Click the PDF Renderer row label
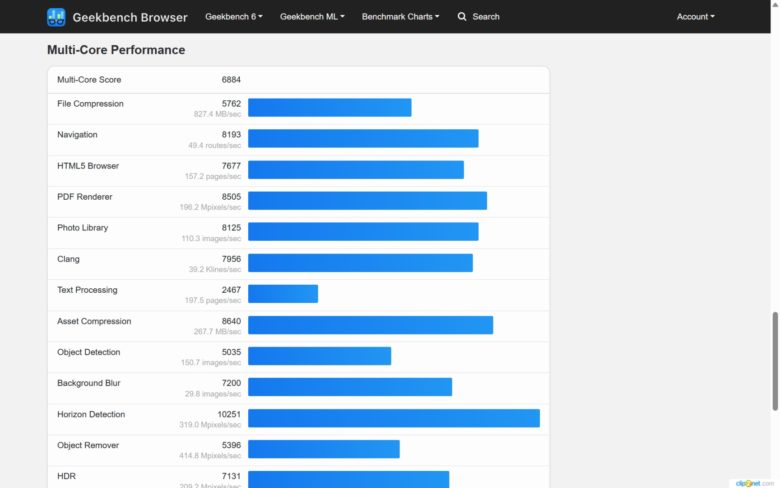This screenshot has height=488, width=780. [85, 196]
